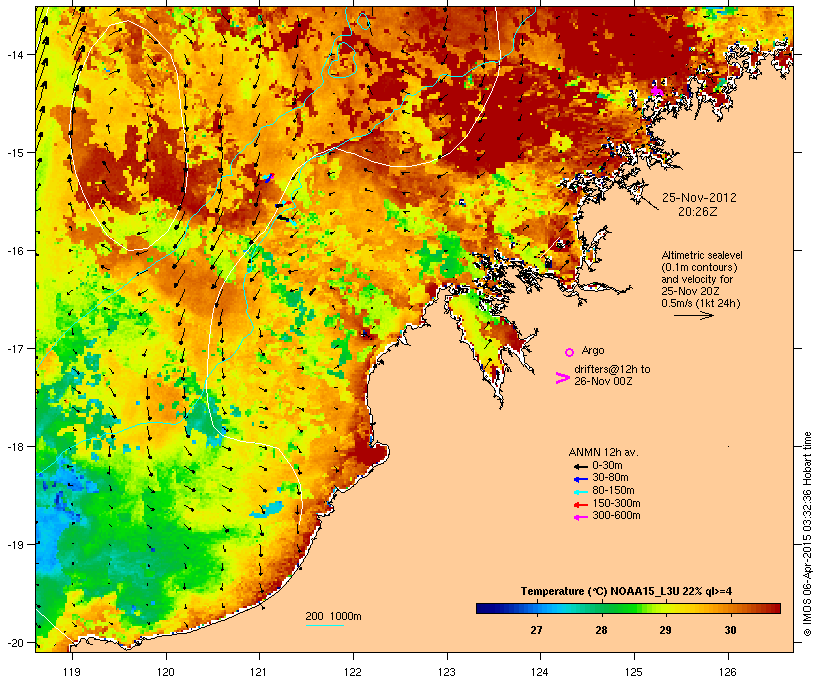Click the longitude label 119
The width and height of the screenshot is (820, 680).
[x=72, y=672]
